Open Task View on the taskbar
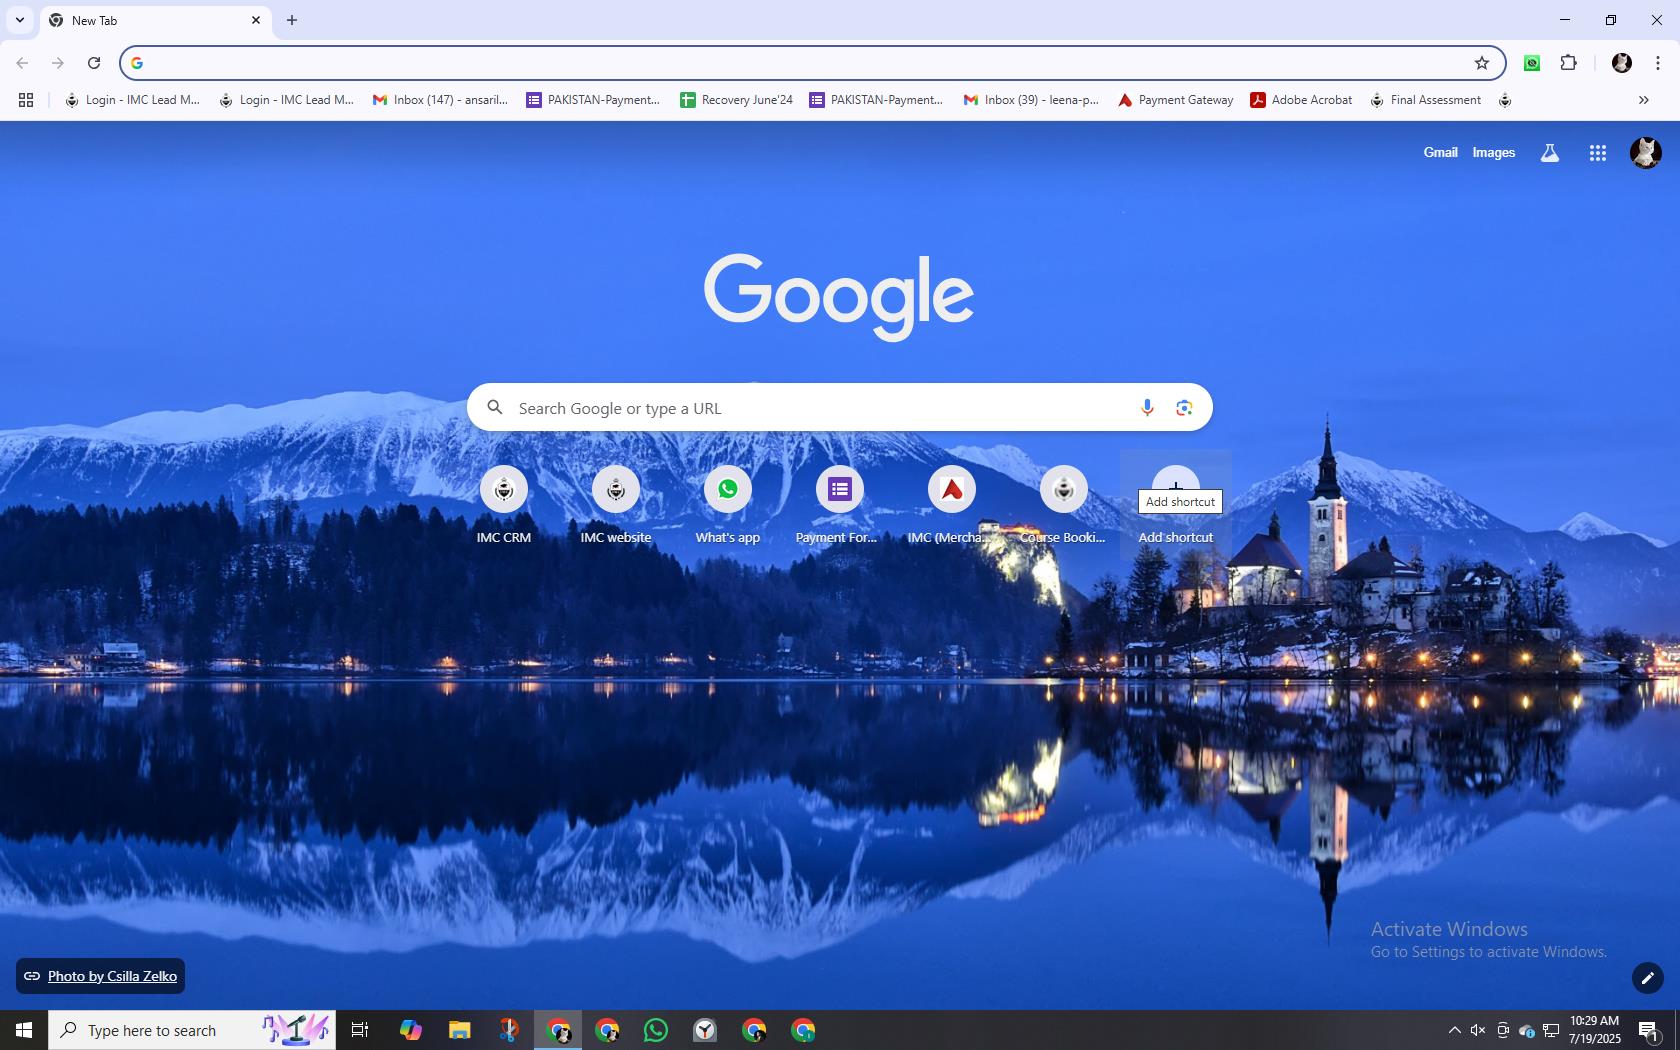Viewport: 1680px width, 1050px height. pyautogui.click(x=360, y=1030)
